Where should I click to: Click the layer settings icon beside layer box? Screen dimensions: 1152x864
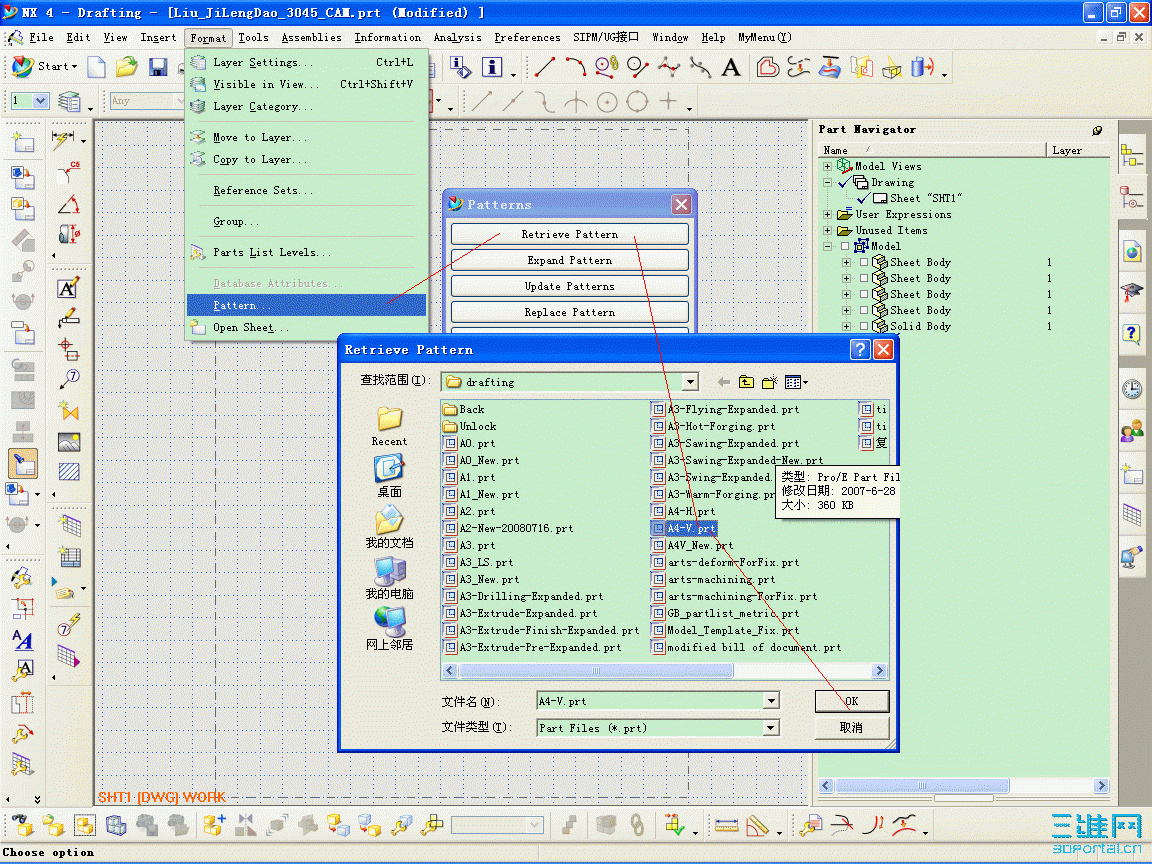point(70,101)
